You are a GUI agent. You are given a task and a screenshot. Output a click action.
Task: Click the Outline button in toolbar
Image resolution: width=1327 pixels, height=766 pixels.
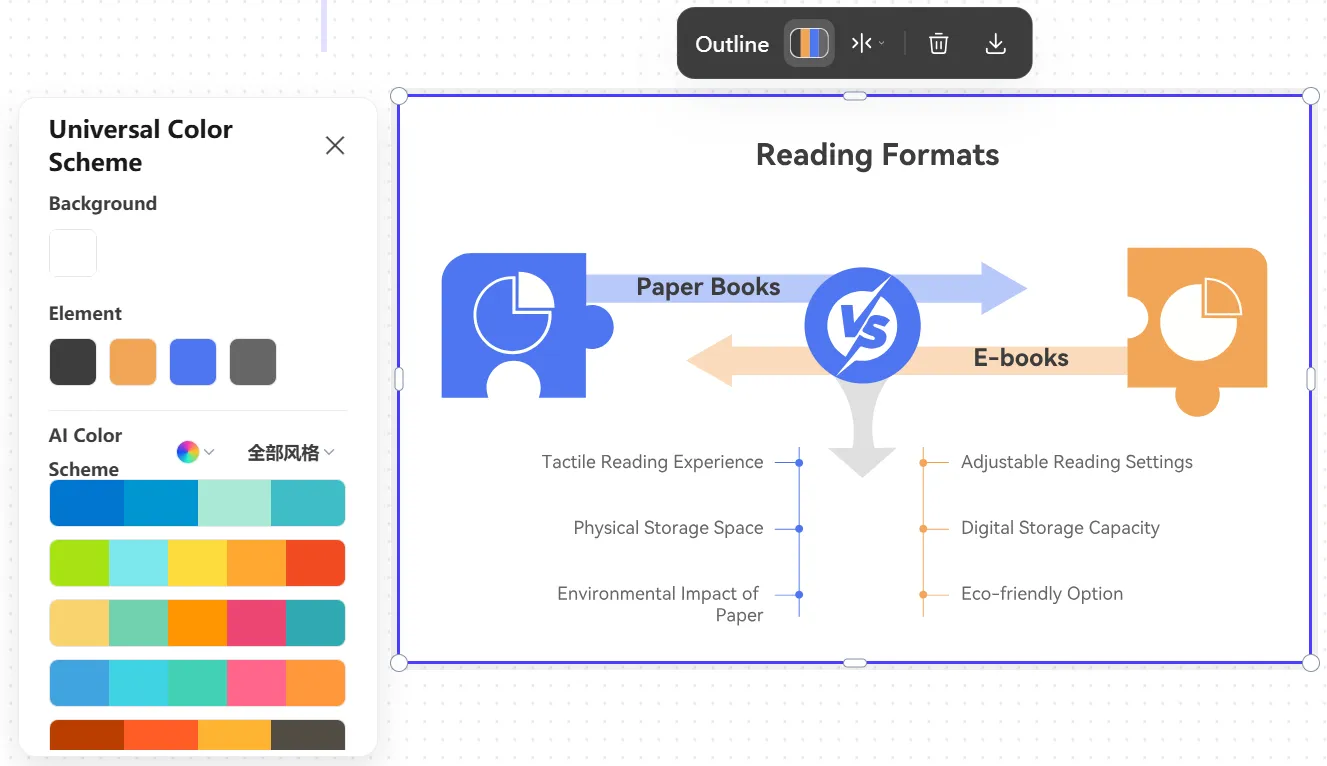tap(732, 44)
